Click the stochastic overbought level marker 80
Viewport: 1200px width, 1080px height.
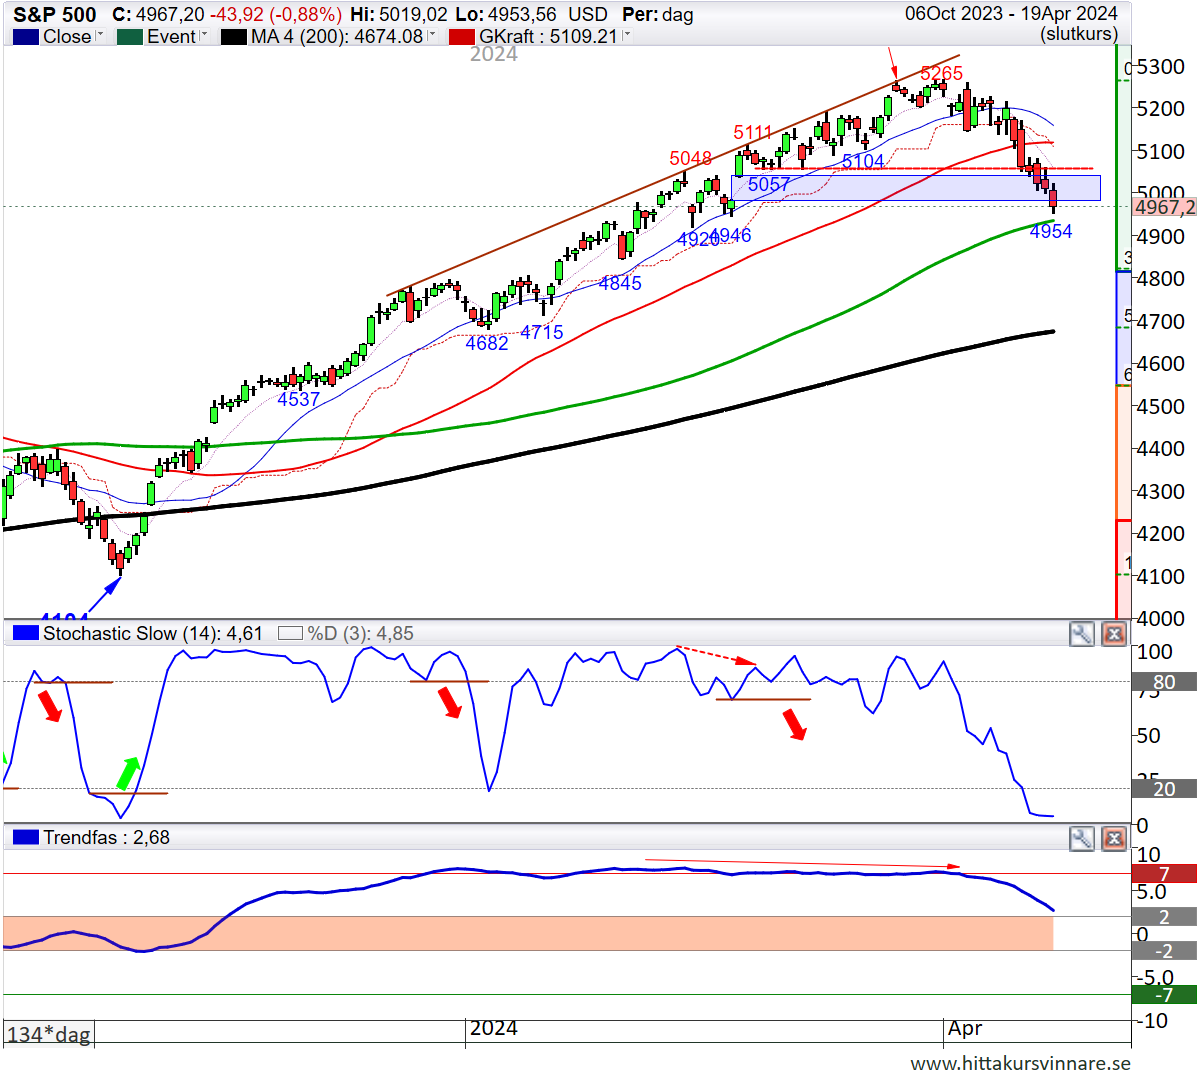(x=1164, y=683)
